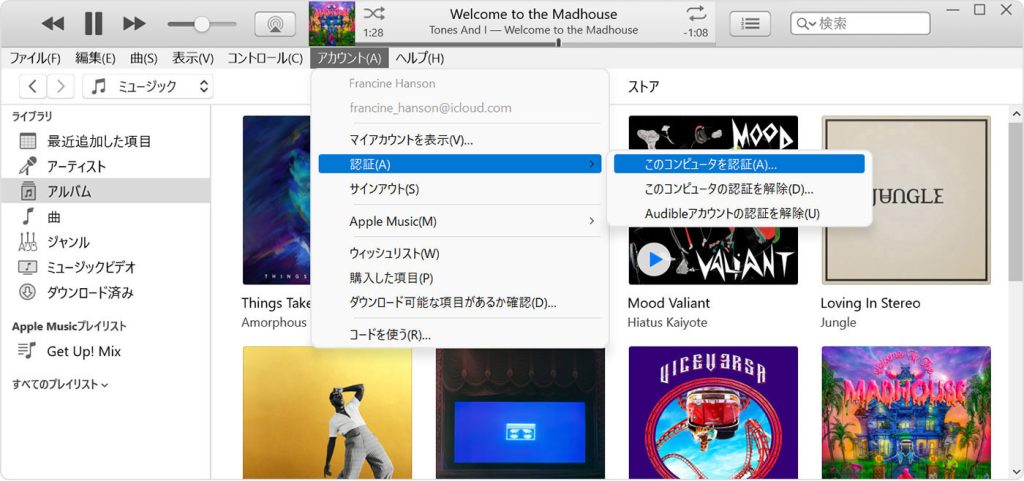
Task: Open the search options magnifier dropdown
Action: 806,24
